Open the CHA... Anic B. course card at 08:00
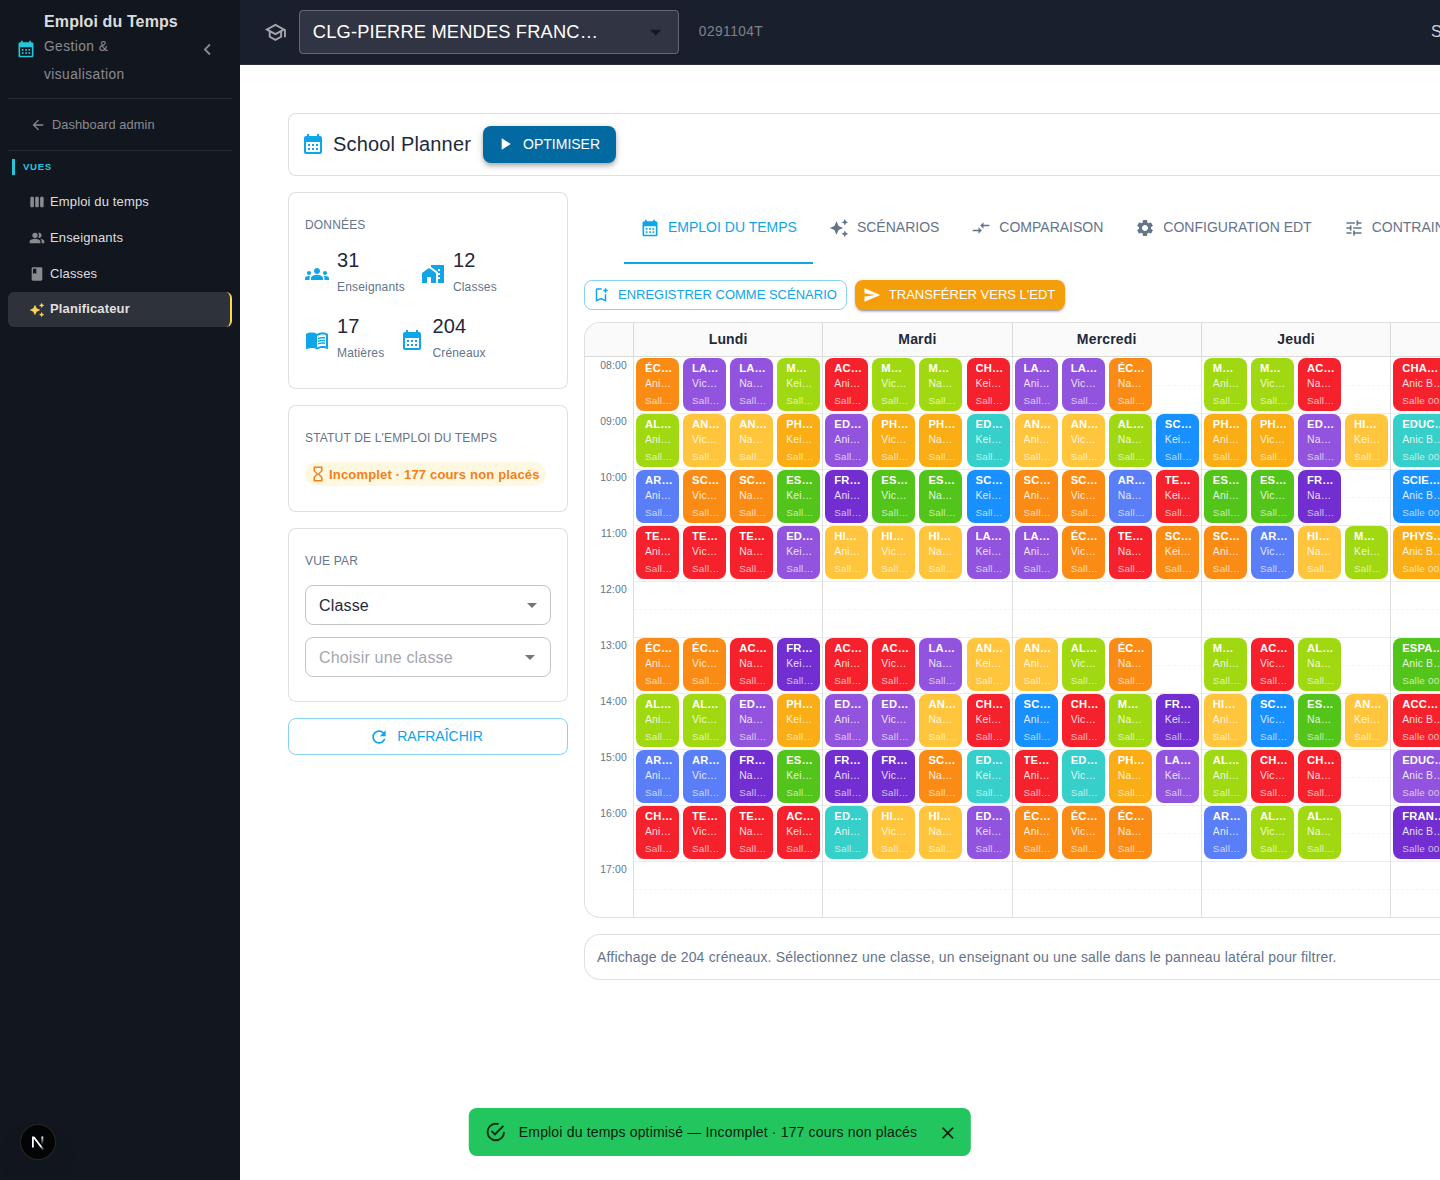Viewport: 1440px width, 1180px height. click(1416, 384)
